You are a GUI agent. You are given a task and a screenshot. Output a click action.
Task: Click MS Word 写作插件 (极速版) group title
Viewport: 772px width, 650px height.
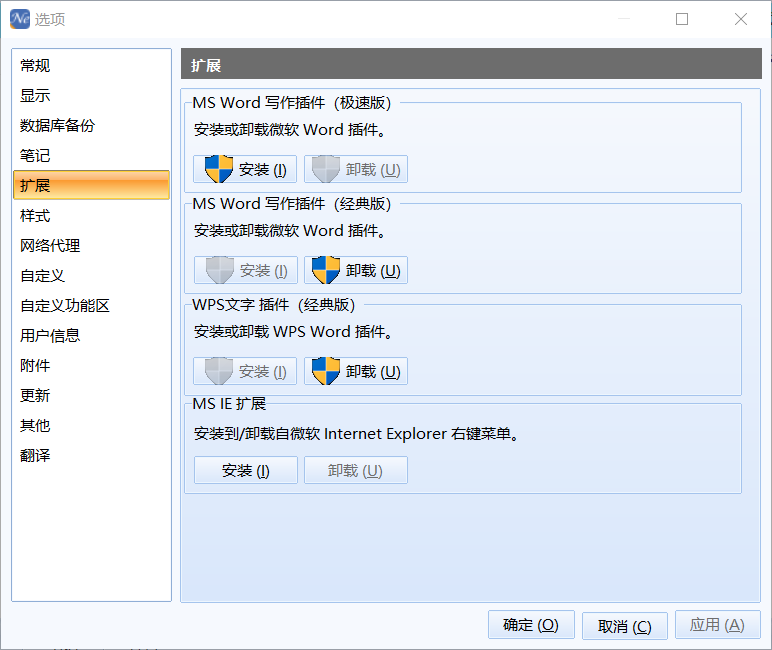click(291, 103)
